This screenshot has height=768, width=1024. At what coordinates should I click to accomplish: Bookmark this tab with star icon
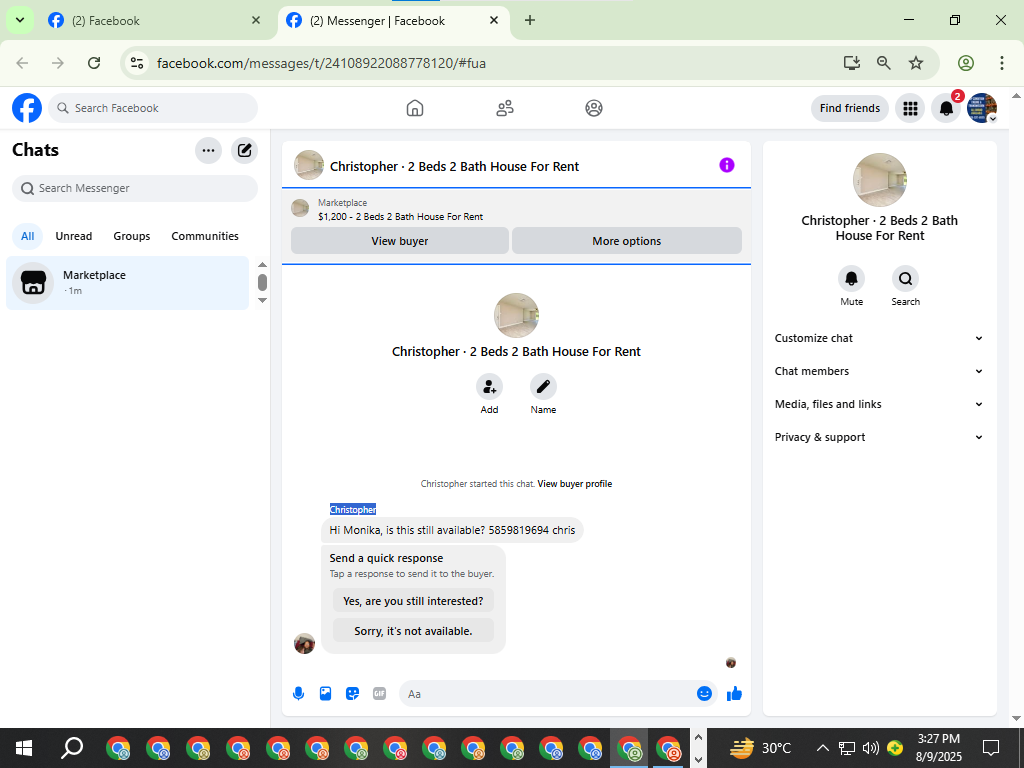tap(916, 63)
